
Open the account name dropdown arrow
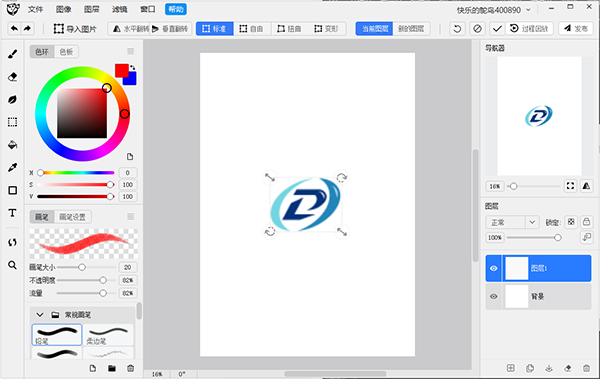528,10
